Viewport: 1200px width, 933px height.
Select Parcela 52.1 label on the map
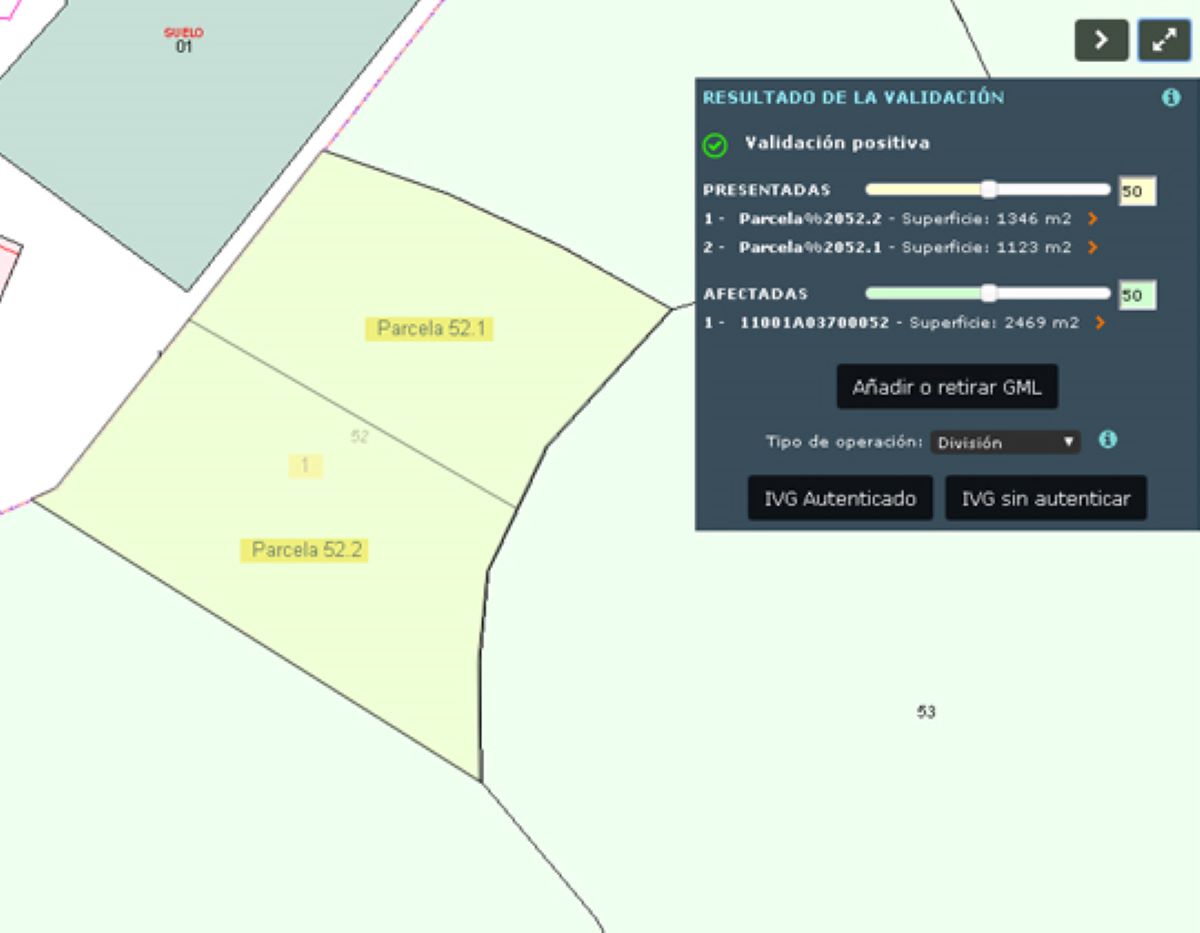click(430, 329)
